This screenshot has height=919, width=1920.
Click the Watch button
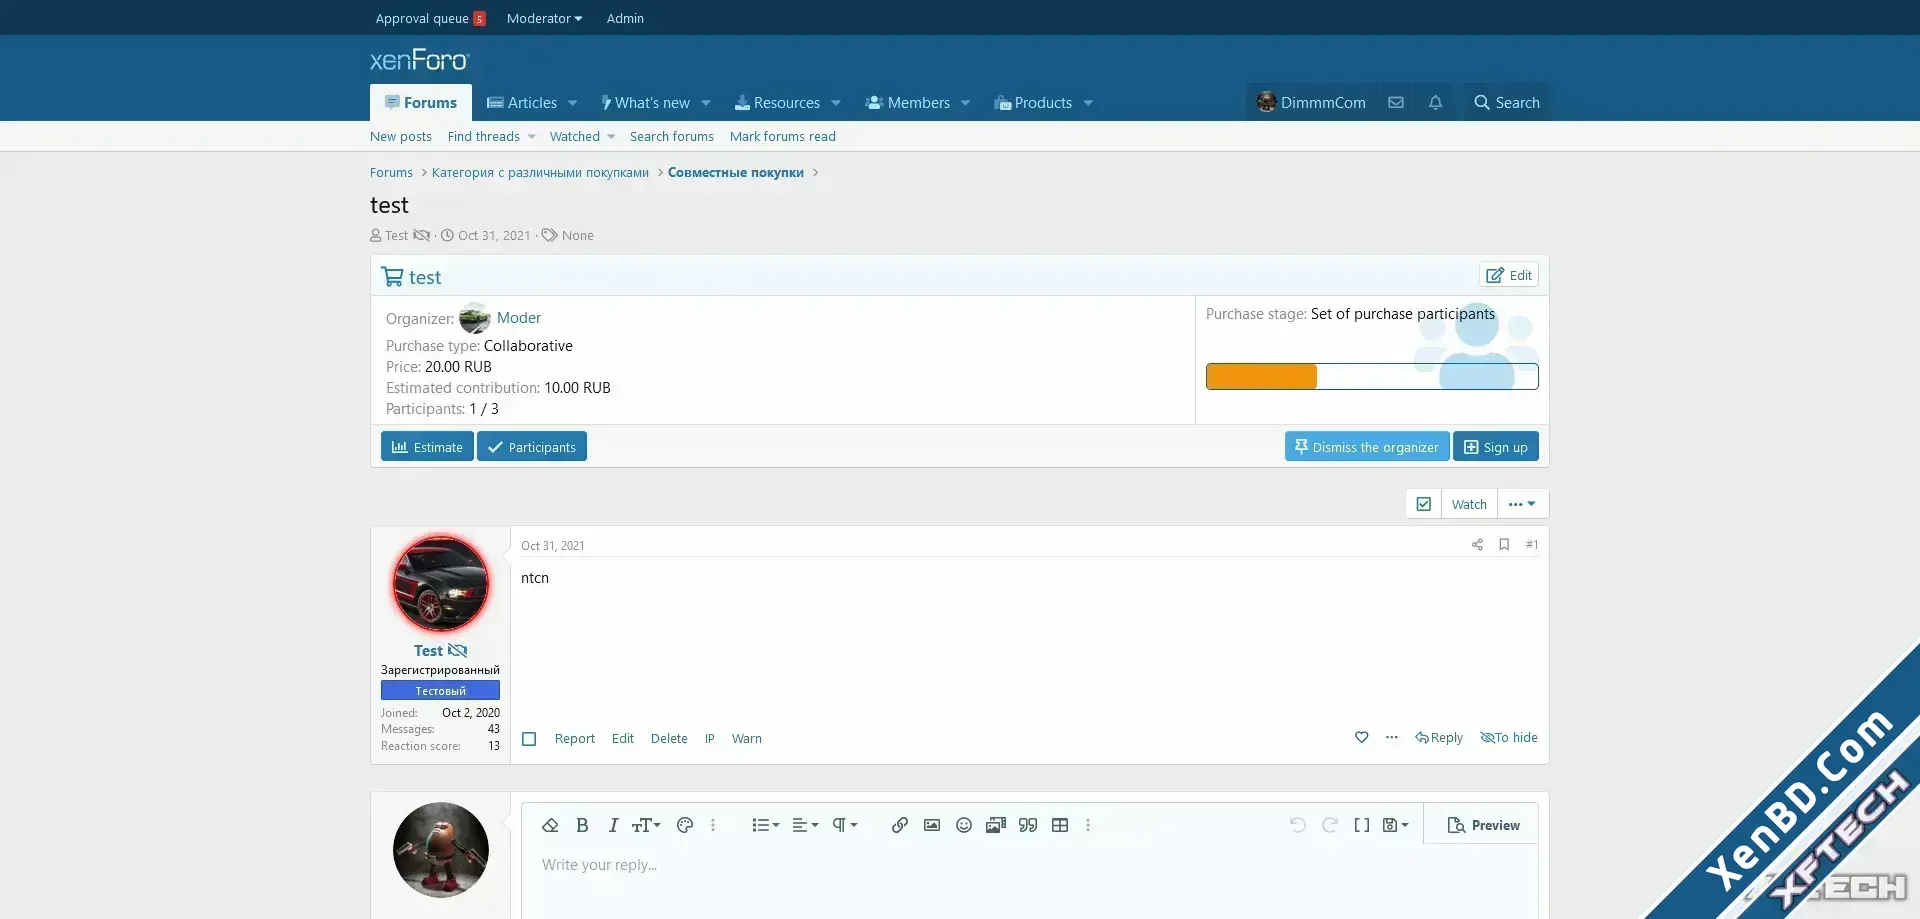point(1469,504)
